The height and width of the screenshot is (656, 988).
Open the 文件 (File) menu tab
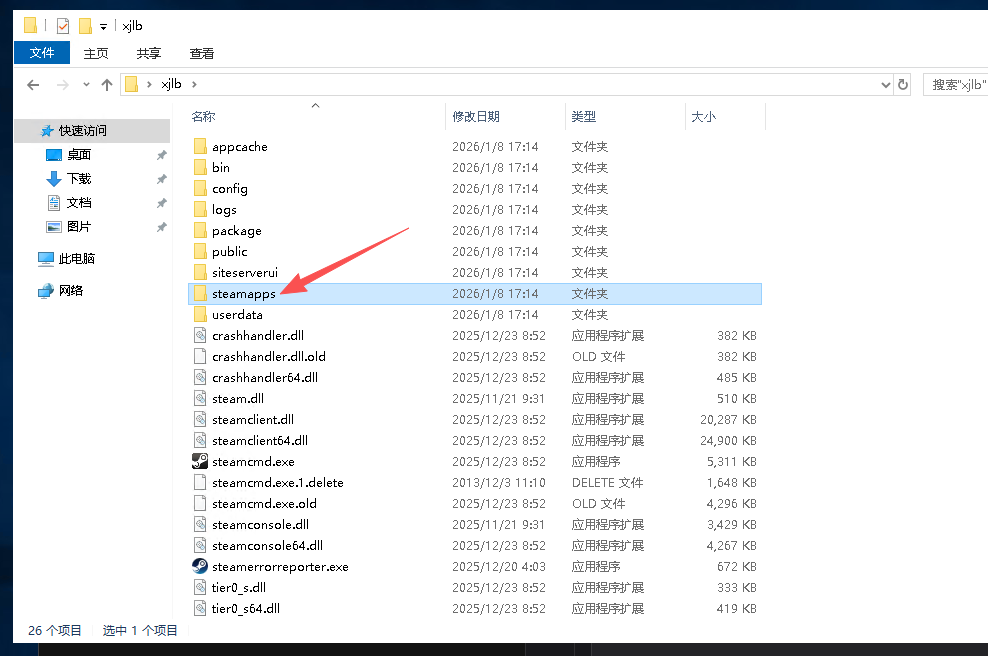[42, 53]
